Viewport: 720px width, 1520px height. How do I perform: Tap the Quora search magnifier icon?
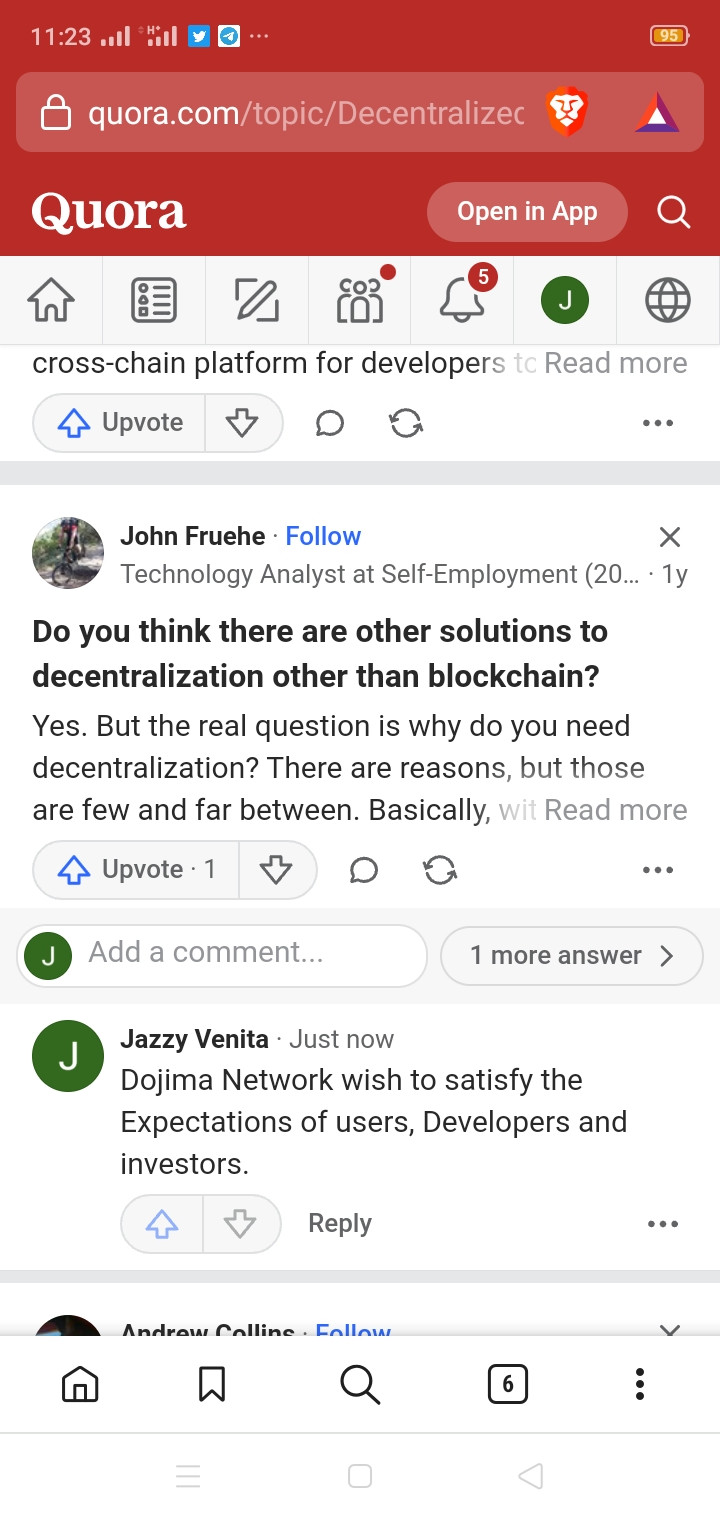tap(673, 212)
